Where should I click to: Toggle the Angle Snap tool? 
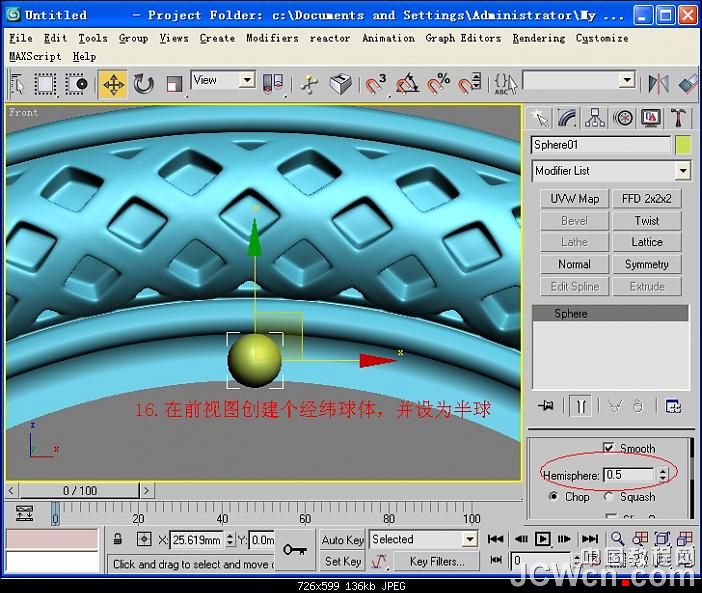407,84
